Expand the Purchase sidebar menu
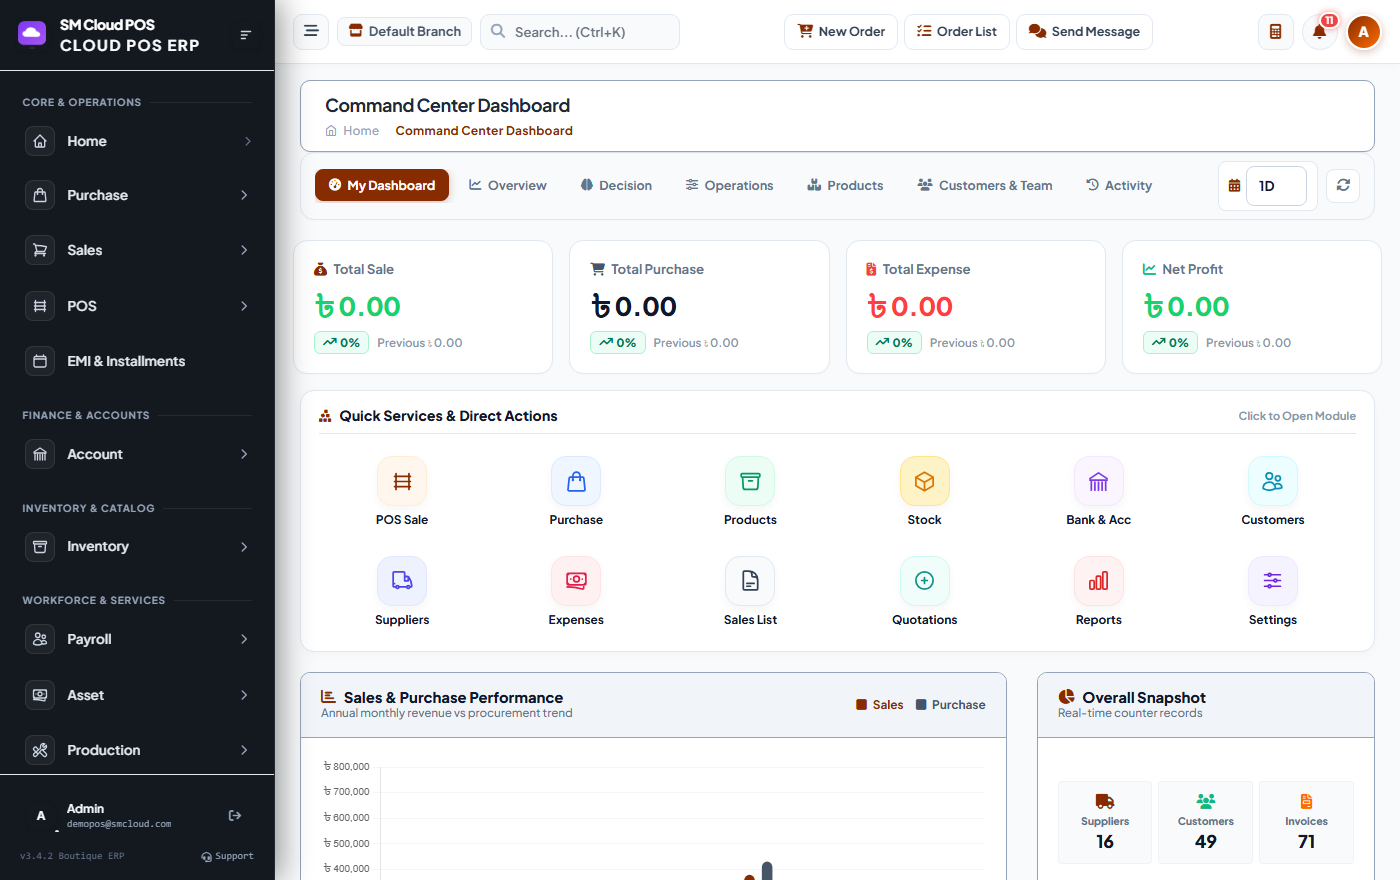1400x880 pixels. tap(137, 195)
